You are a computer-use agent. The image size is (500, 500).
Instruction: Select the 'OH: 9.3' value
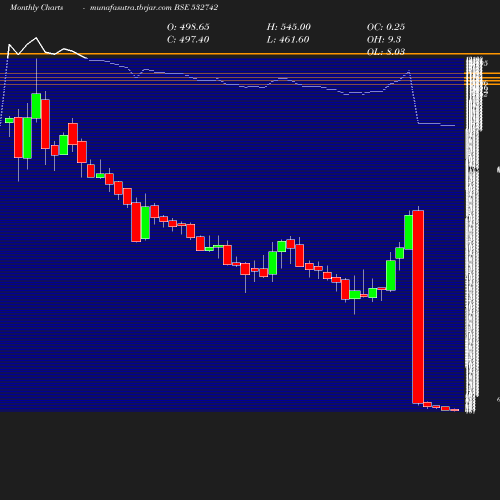click(384, 40)
